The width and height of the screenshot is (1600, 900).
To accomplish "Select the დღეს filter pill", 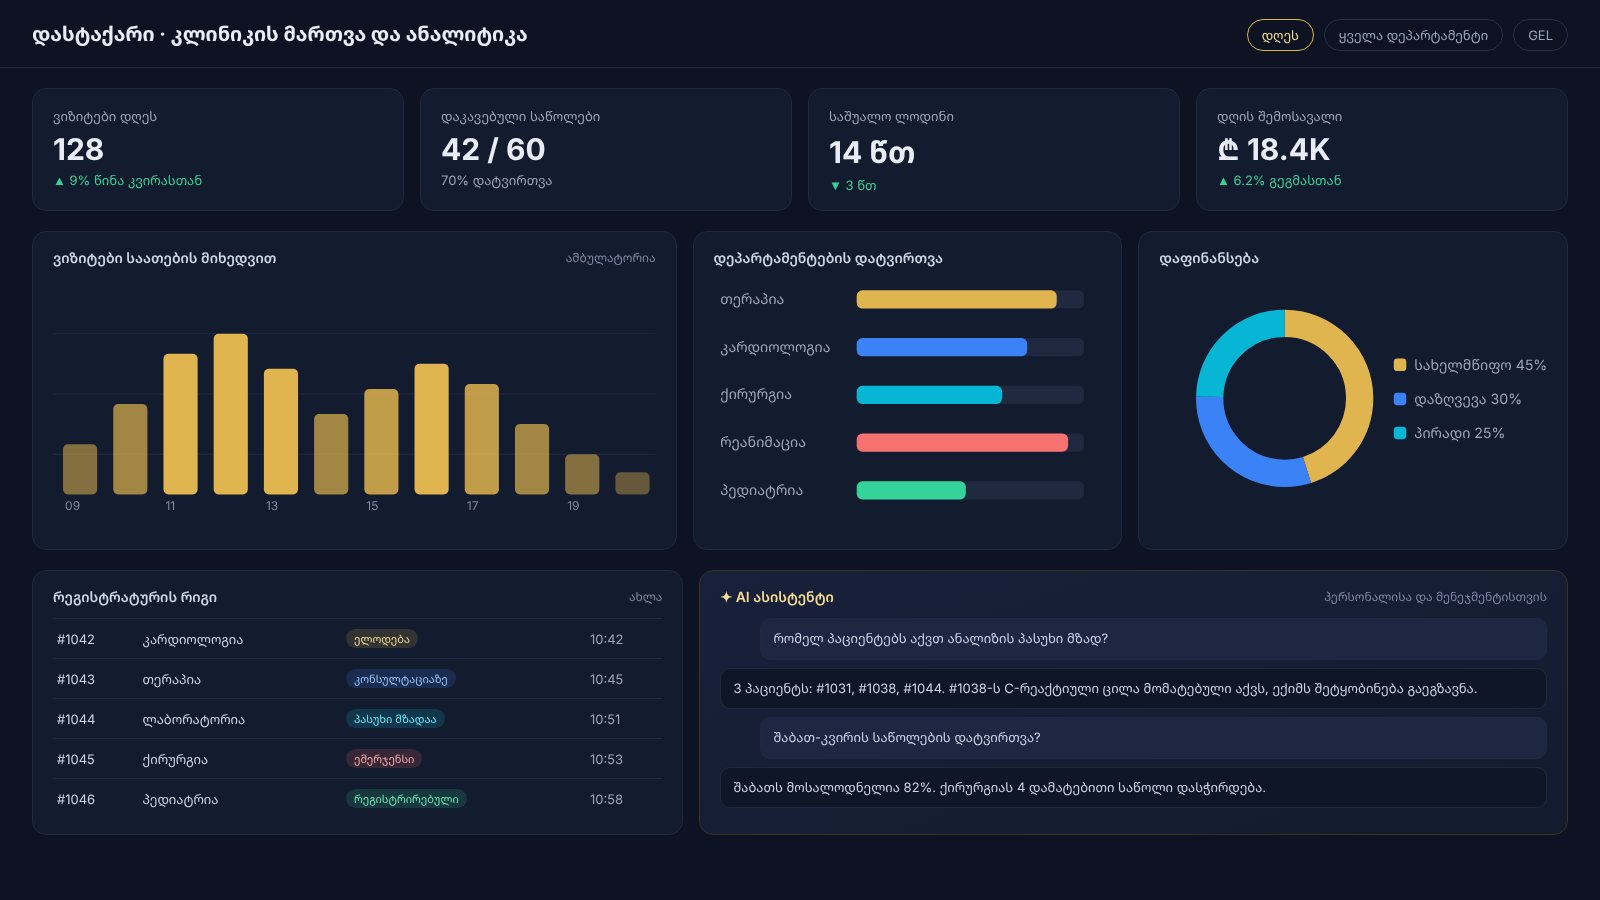I will [1280, 35].
